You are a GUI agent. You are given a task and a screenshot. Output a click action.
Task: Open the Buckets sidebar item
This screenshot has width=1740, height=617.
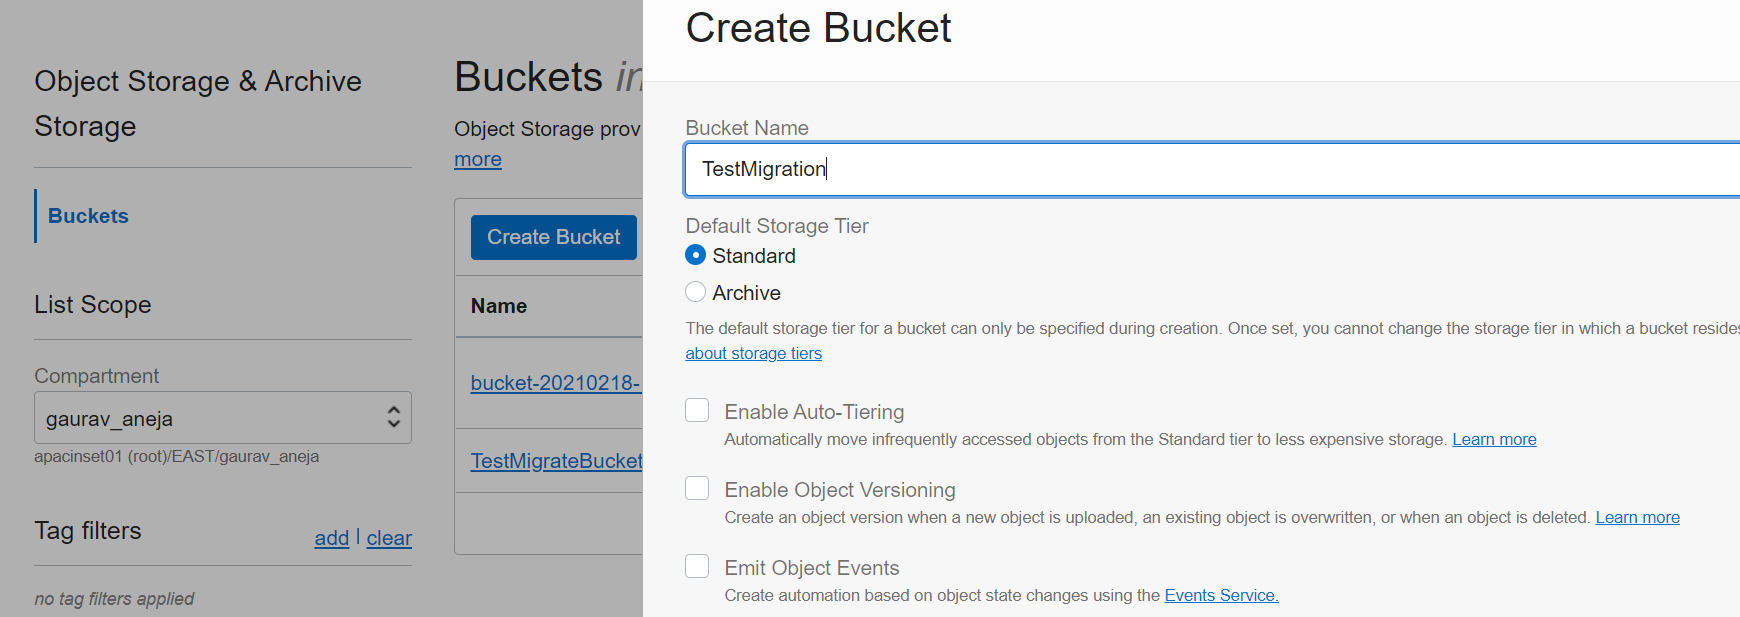point(88,216)
